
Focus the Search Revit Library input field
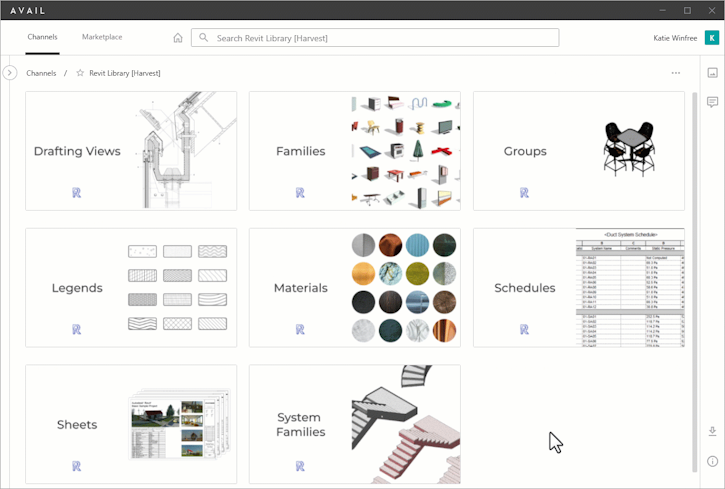[x=375, y=38]
